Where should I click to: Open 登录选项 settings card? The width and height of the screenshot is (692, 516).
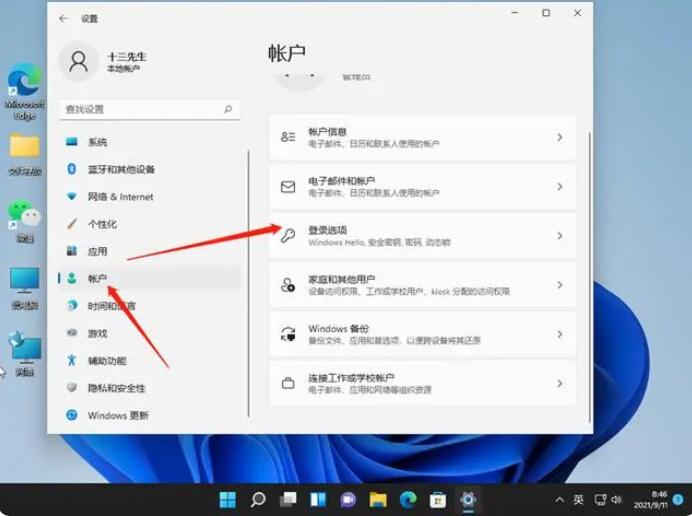point(422,236)
